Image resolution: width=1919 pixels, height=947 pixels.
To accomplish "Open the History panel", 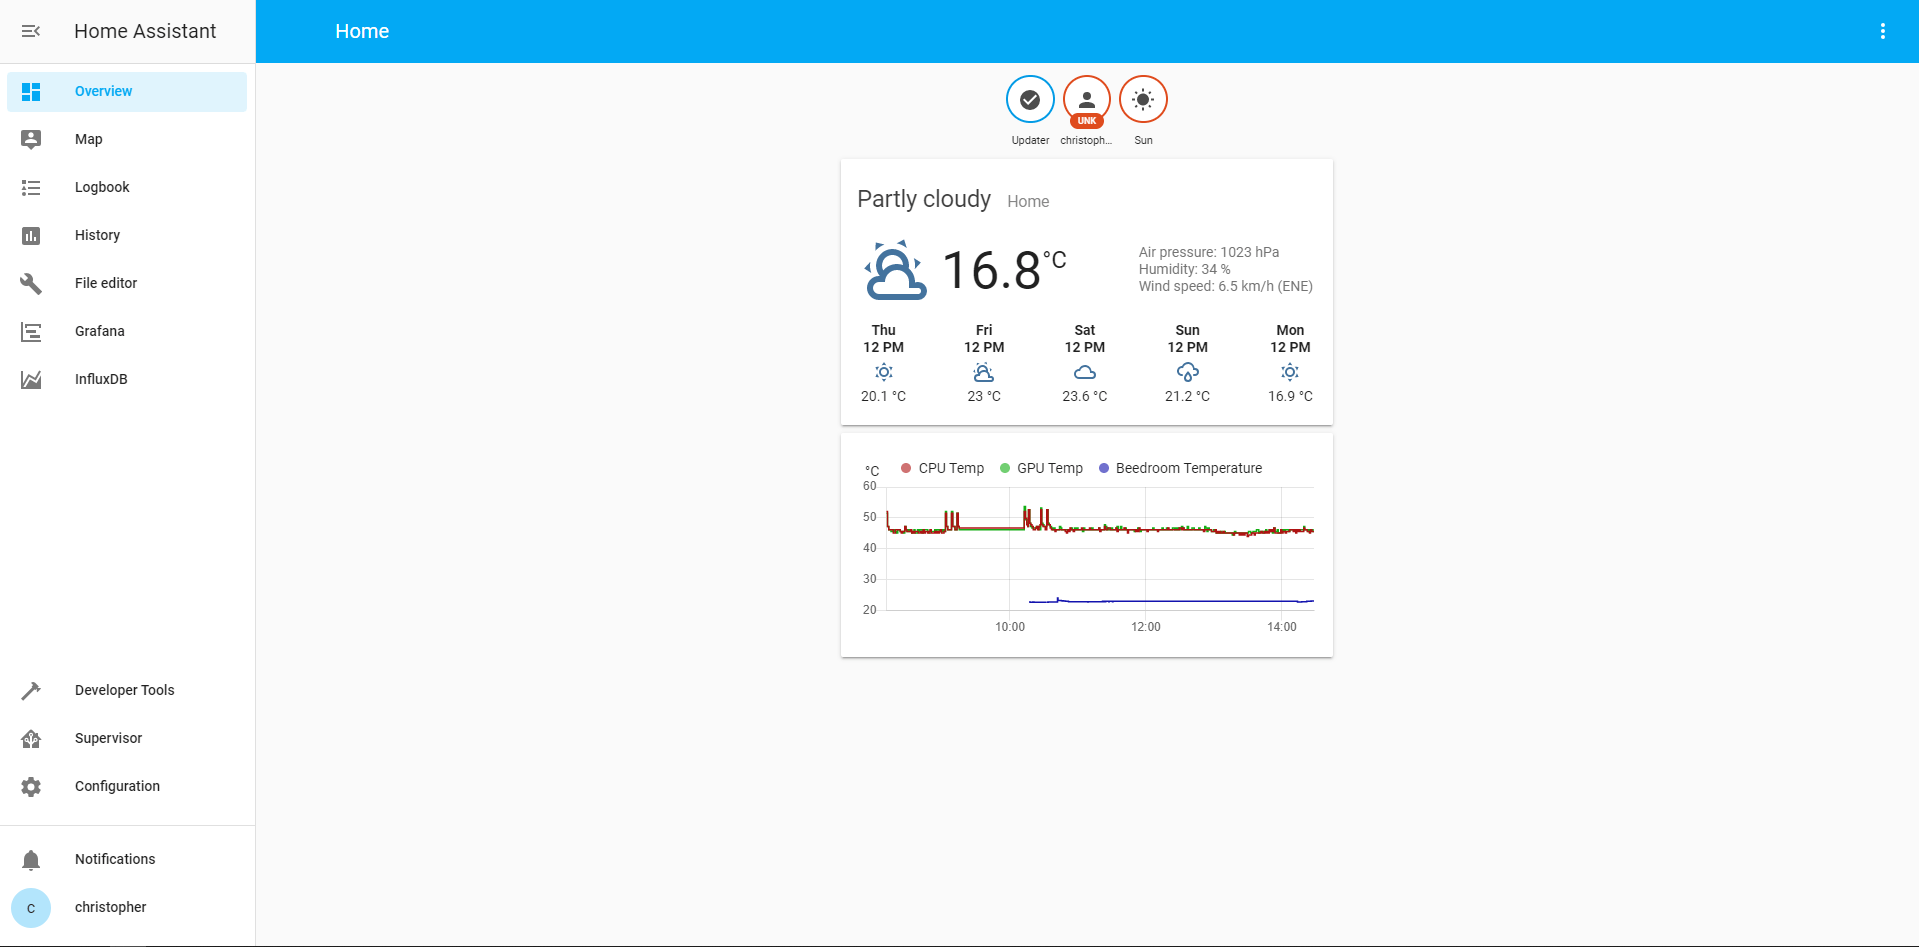I will [x=97, y=235].
